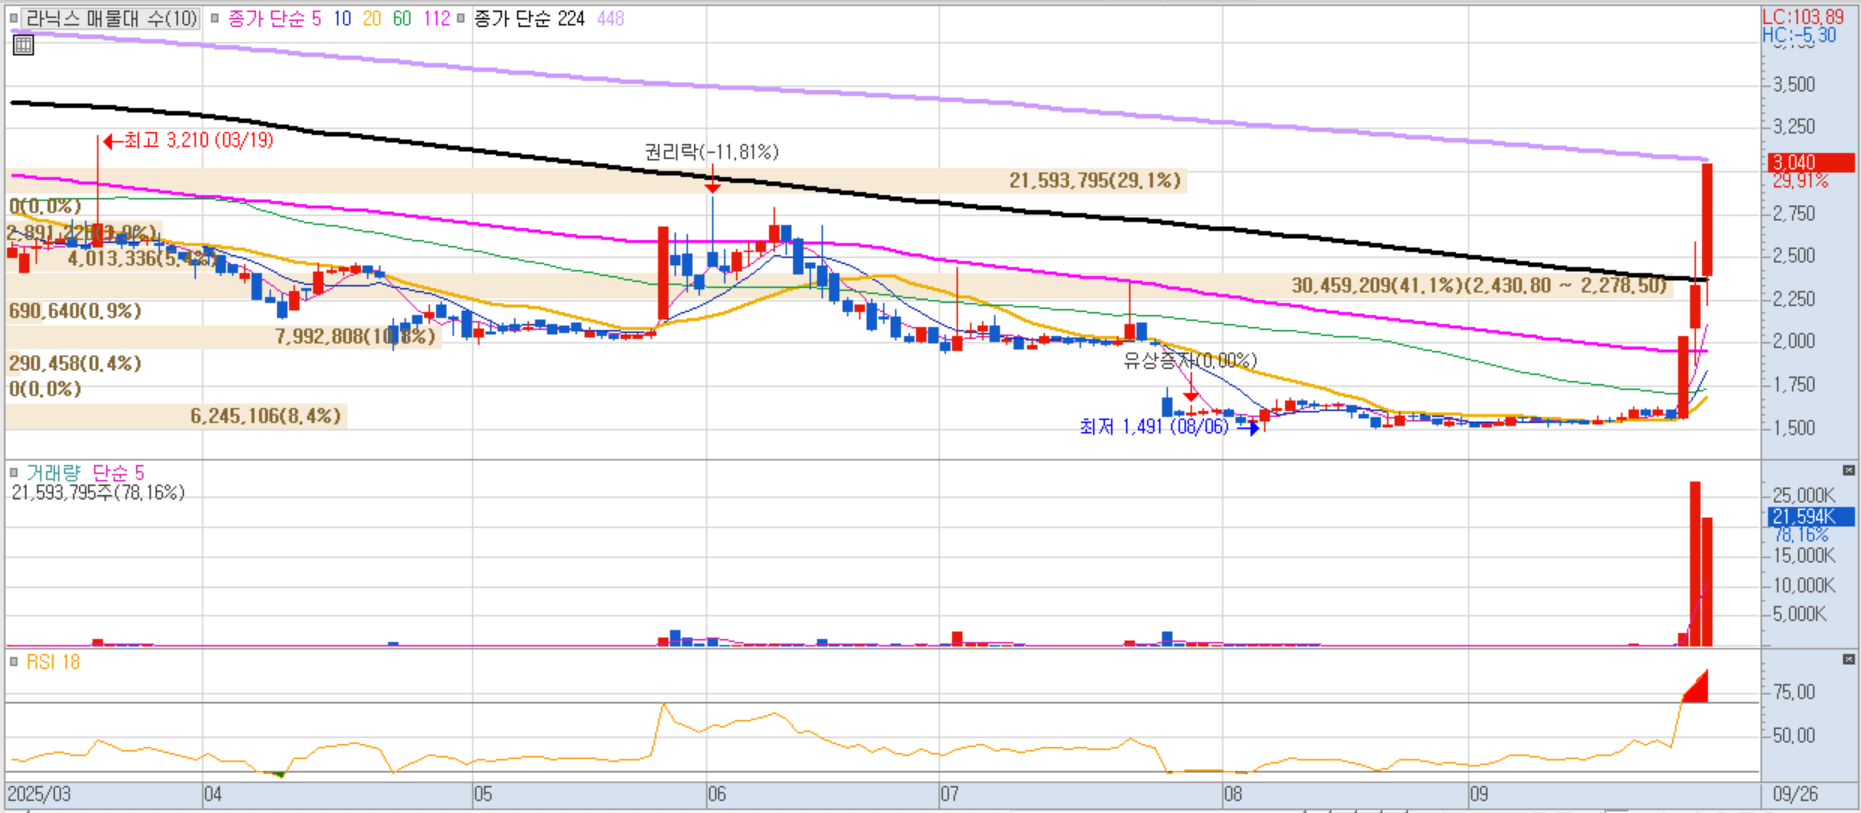Viewport: 1861px width, 813px height.
Task: Click the red 3,040 current price tag
Action: point(1811,162)
